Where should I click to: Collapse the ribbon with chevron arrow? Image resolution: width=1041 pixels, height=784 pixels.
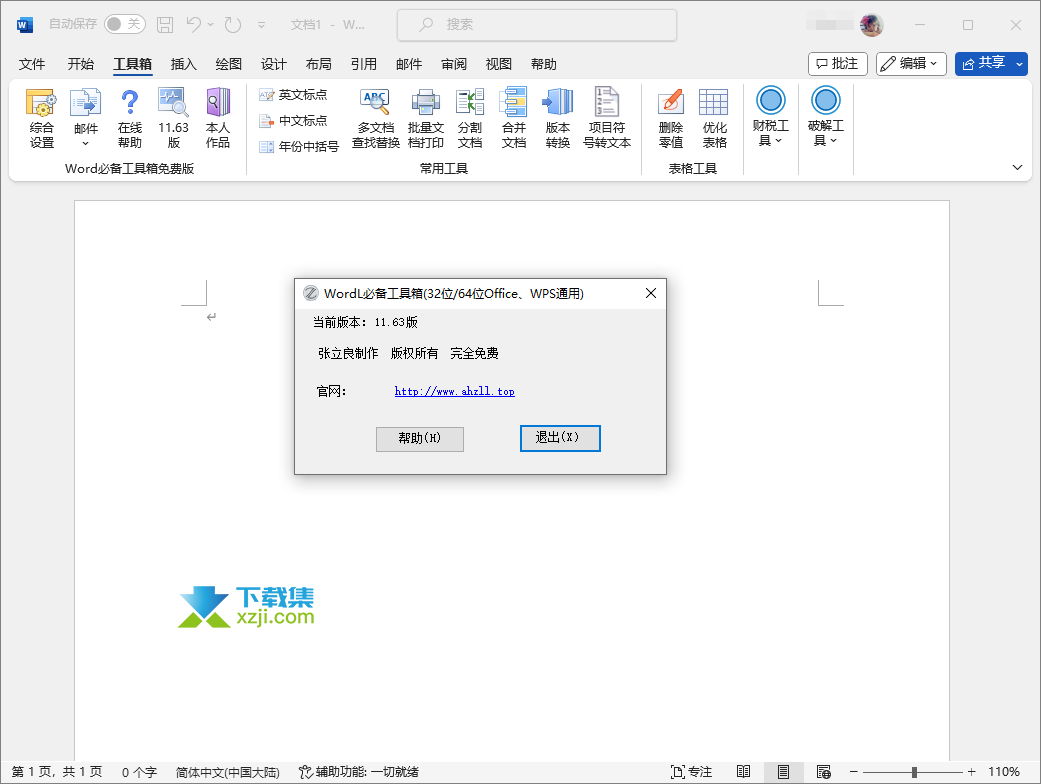(1017, 167)
